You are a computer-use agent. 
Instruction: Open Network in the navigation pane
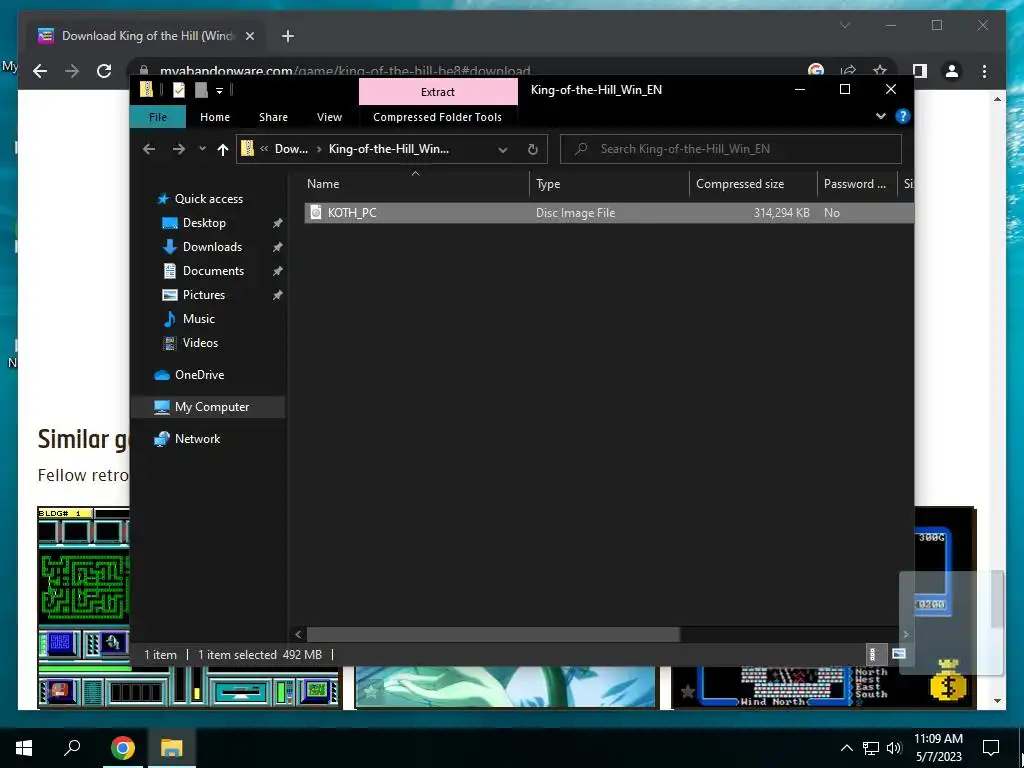pyautogui.click(x=197, y=439)
